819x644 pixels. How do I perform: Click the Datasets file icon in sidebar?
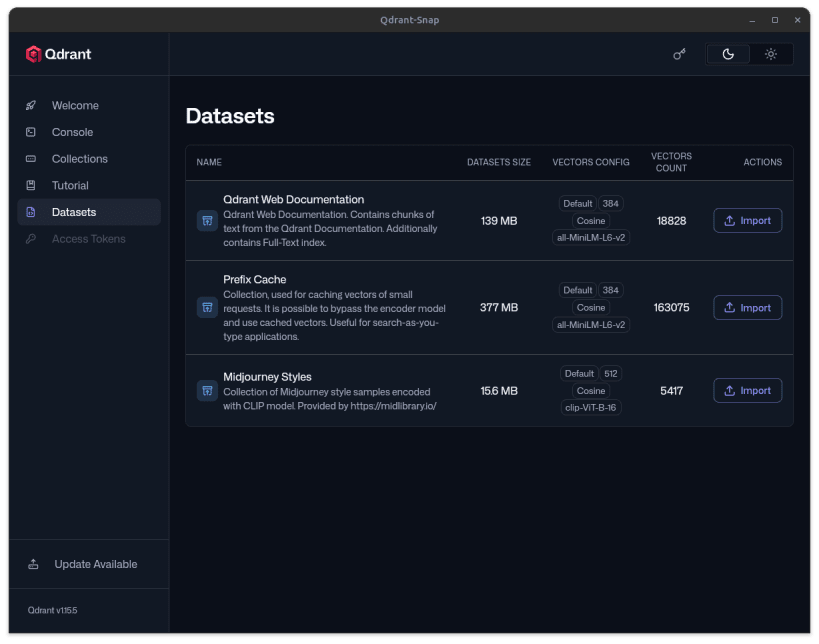pyautogui.click(x=31, y=212)
